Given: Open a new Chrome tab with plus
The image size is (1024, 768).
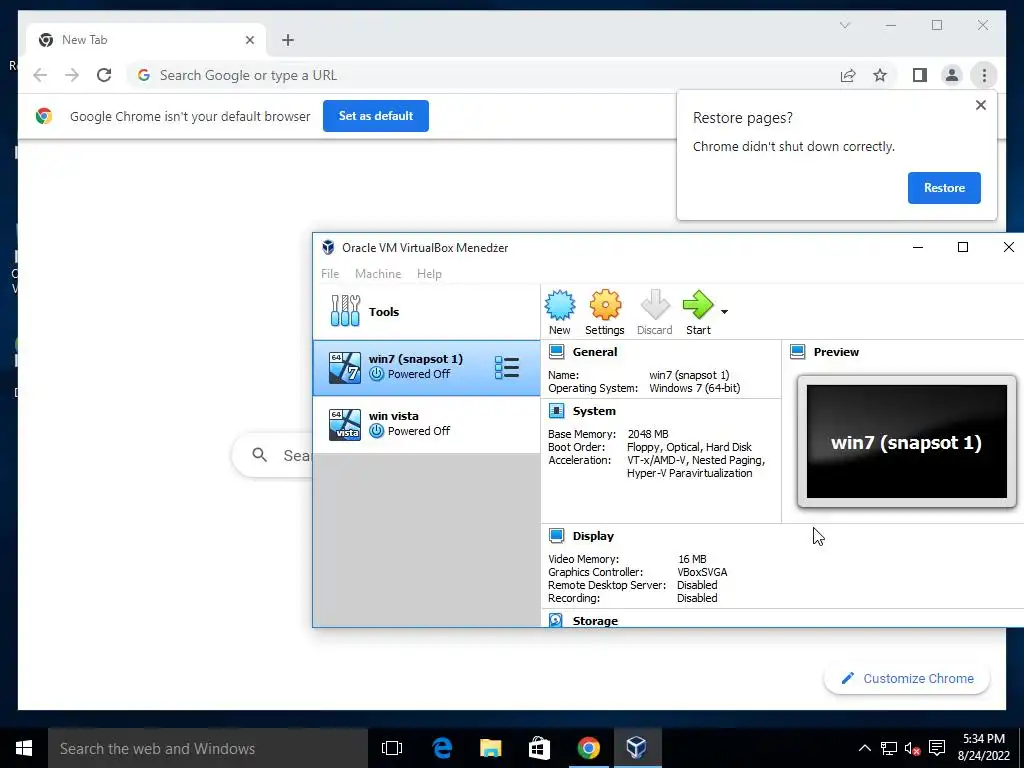Looking at the screenshot, I should coord(287,40).
